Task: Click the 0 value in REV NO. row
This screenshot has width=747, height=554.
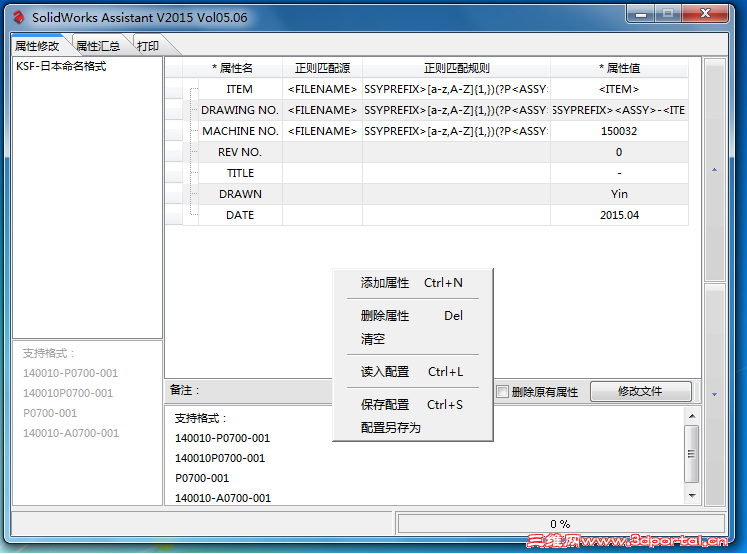Action: (619, 152)
